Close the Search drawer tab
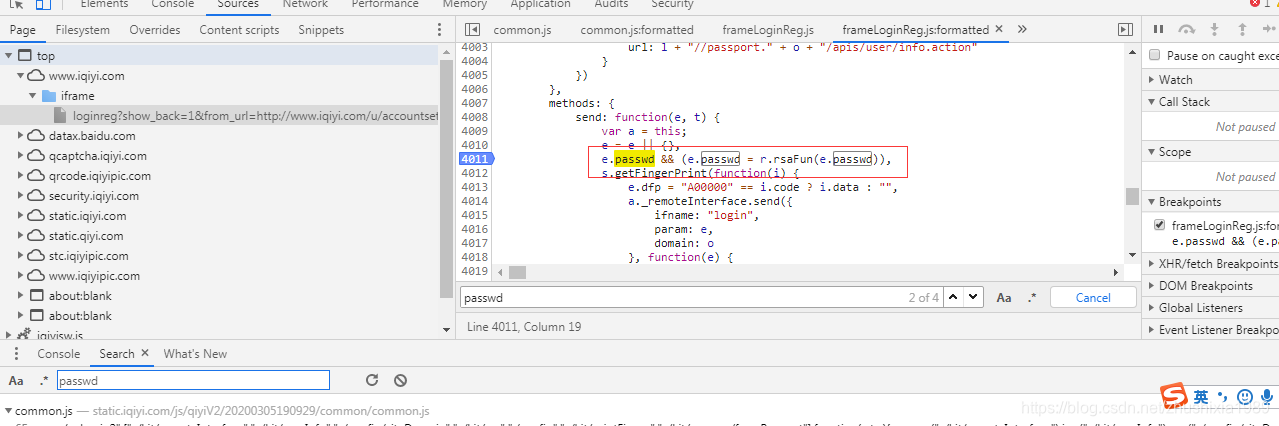 (x=144, y=353)
